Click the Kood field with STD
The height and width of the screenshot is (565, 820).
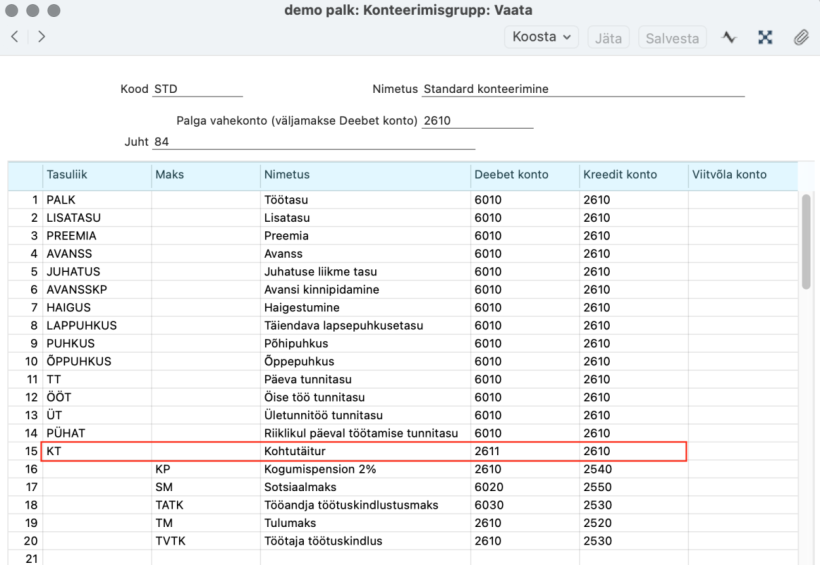198,89
